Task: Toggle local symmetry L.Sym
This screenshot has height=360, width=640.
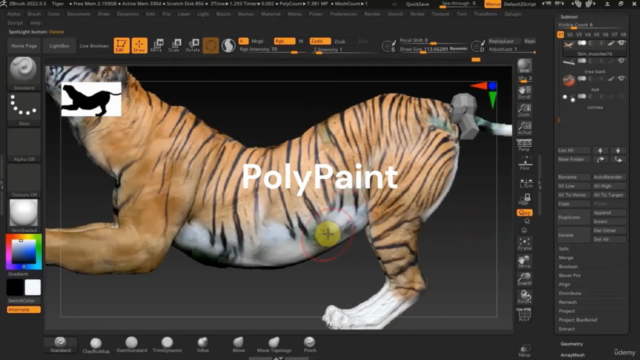Action: pos(526,182)
